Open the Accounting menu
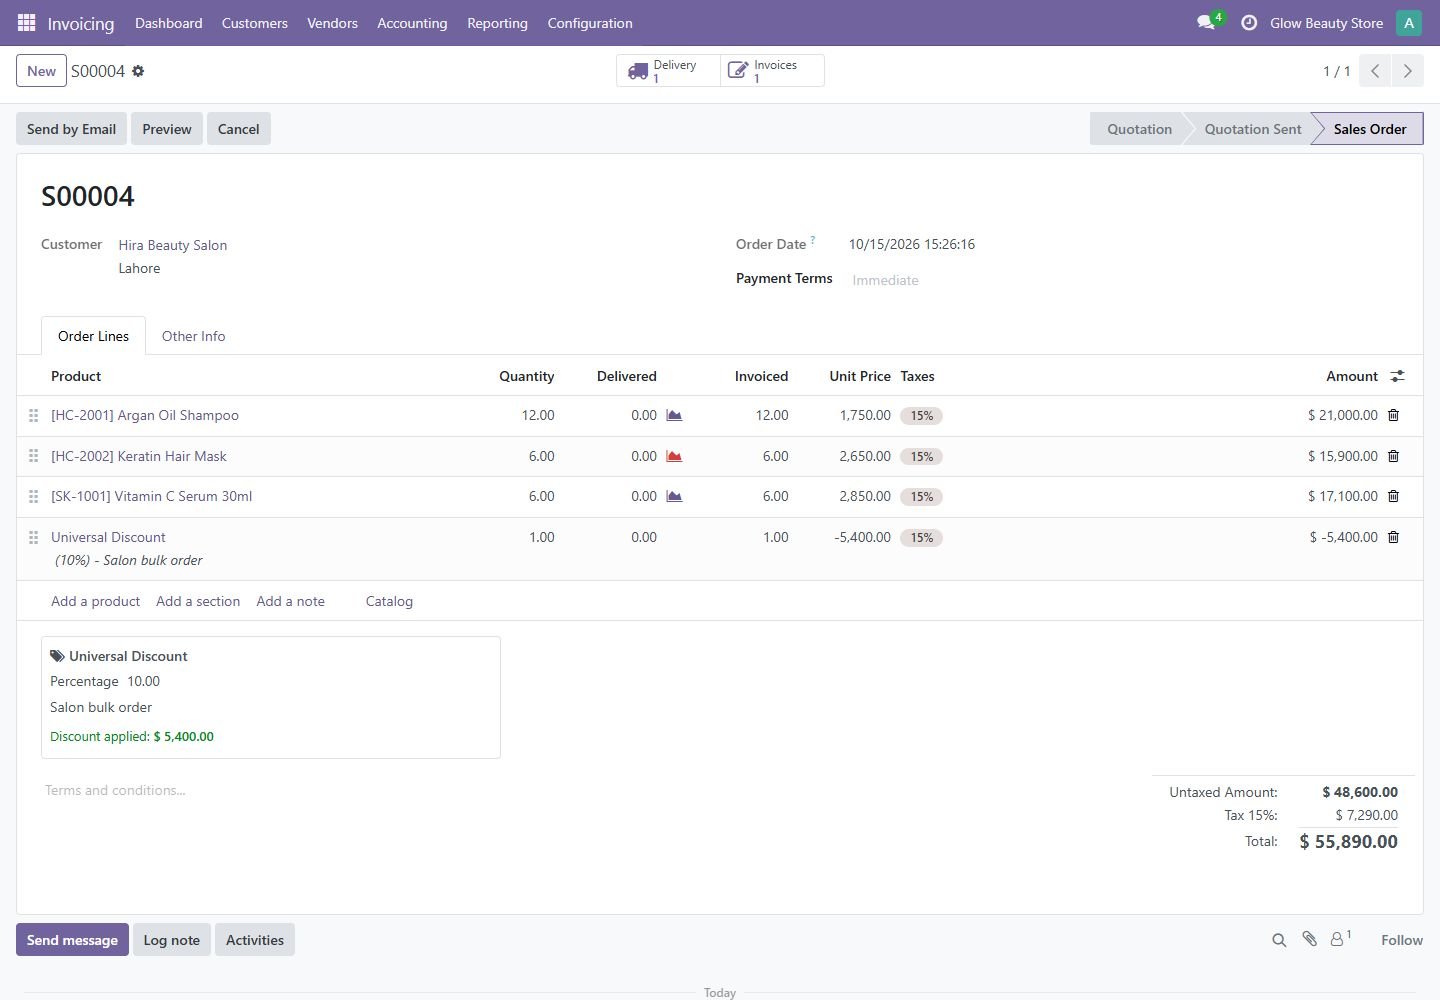 pyautogui.click(x=412, y=23)
